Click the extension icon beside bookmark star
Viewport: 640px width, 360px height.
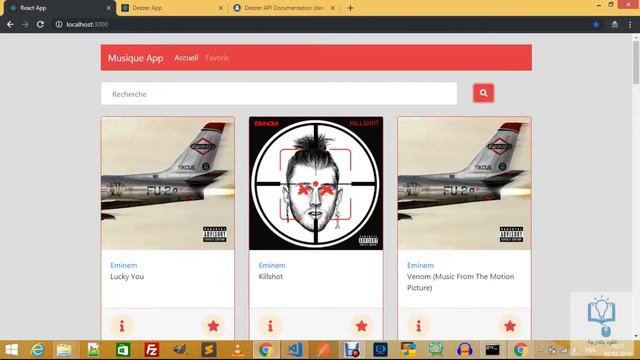[614, 24]
